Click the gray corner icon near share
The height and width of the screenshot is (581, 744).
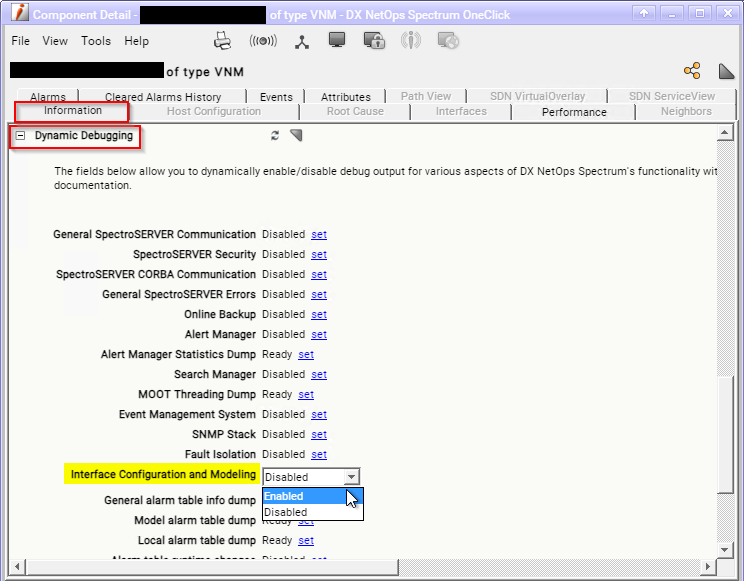[x=727, y=70]
